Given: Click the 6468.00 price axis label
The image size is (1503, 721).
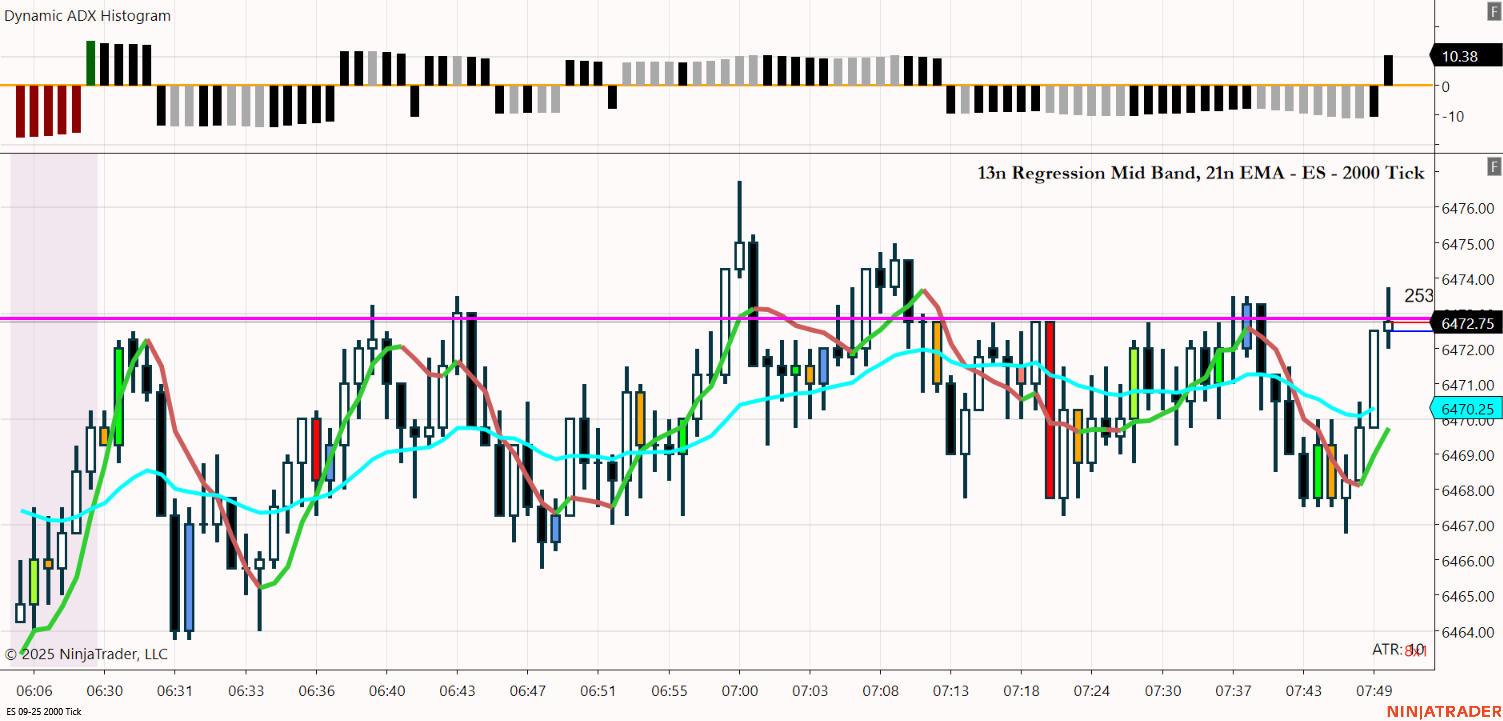Looking at the screenshot, I should click(1466, 490).
